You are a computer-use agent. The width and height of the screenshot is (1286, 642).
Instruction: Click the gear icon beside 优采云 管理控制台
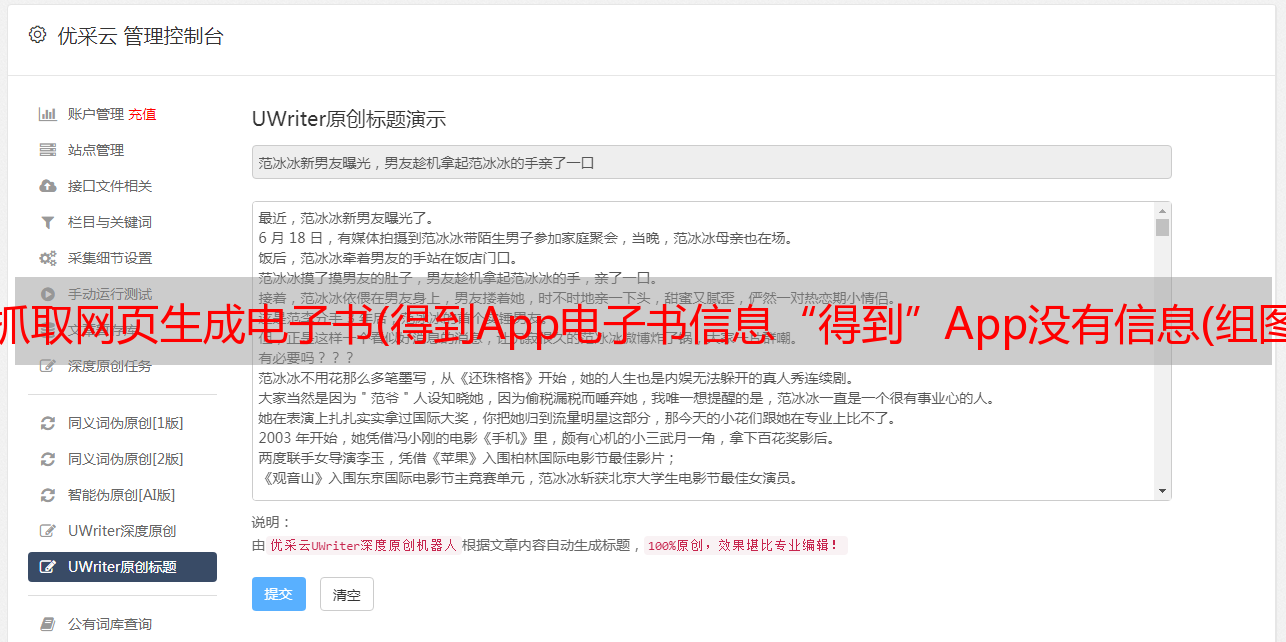(x=37, y=36)
